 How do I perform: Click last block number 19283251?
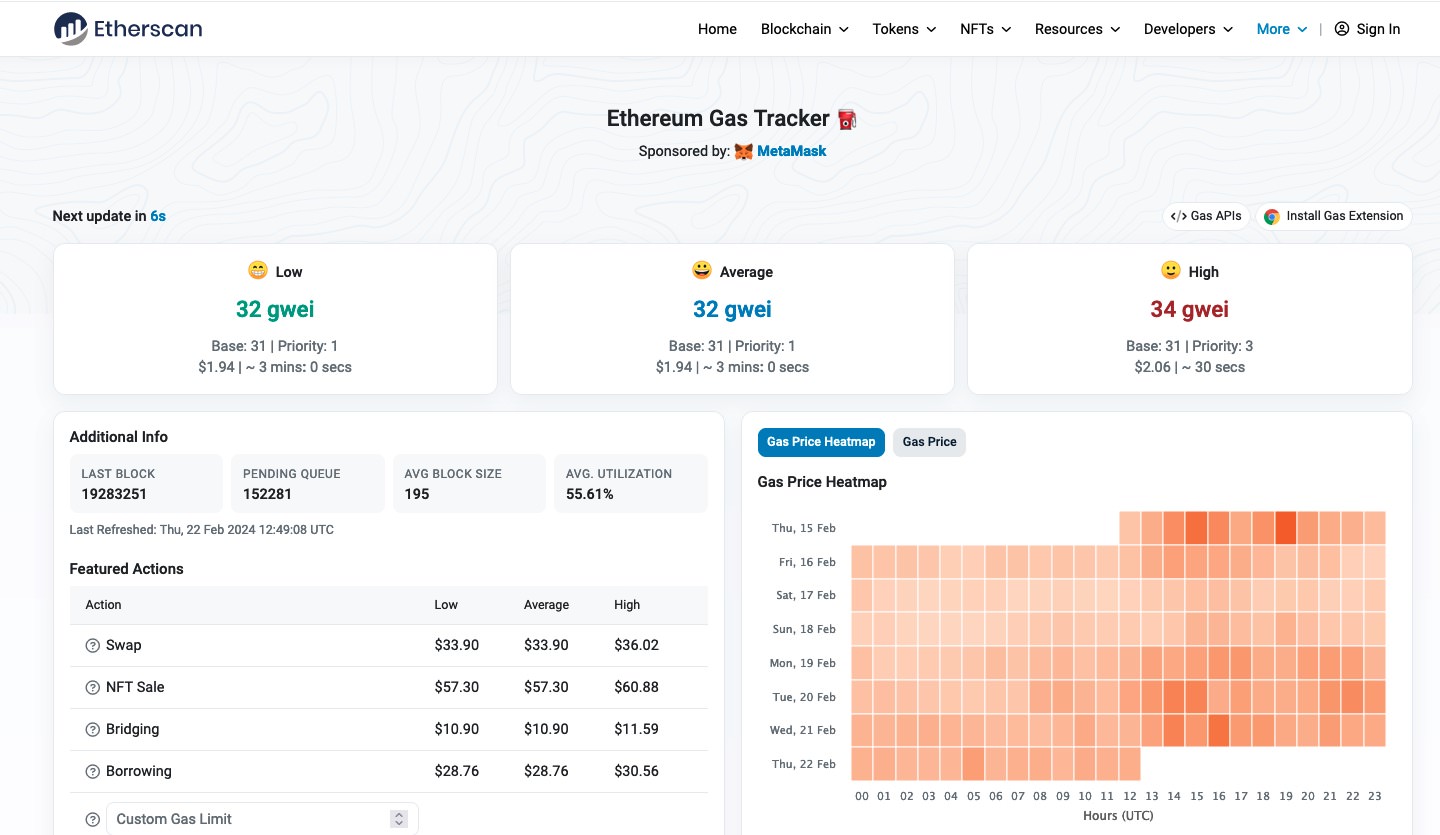[116, 494]
